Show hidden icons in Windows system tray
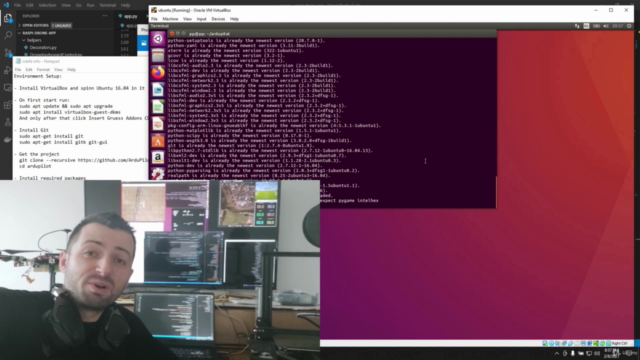This screenshot has height=360, width=640. click(557, 353)
